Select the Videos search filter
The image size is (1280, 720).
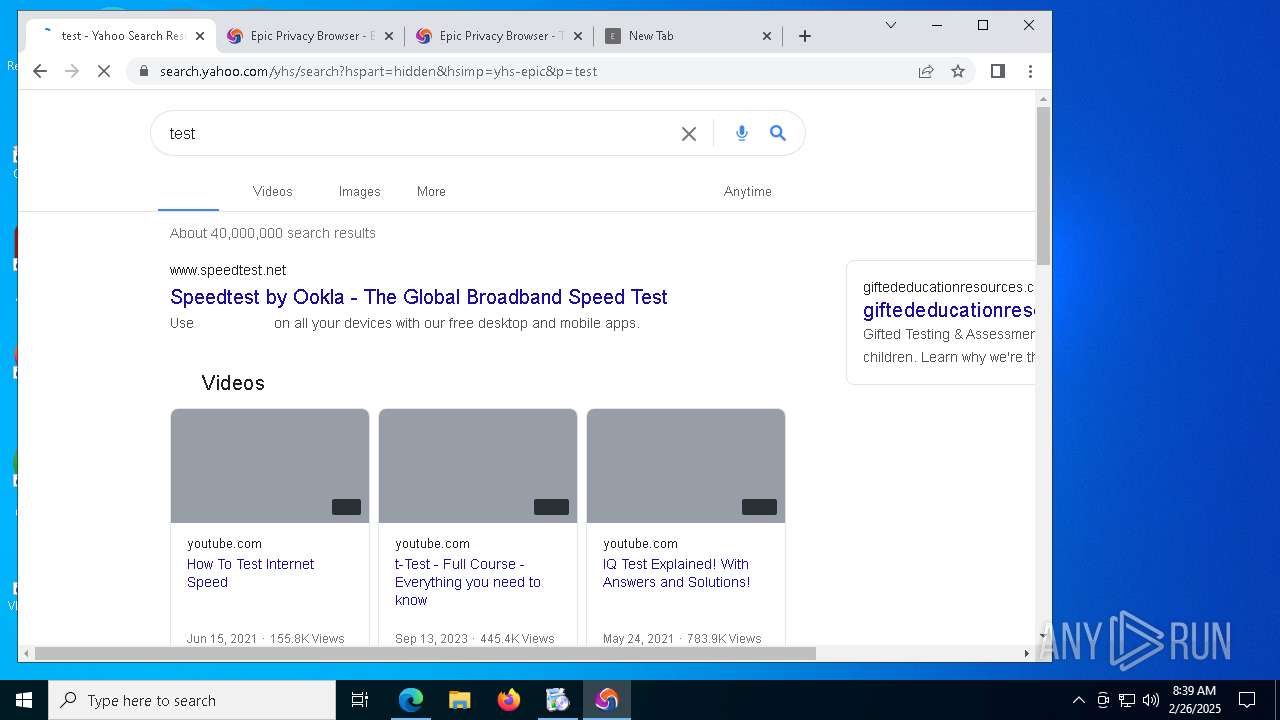coord(272,191)
